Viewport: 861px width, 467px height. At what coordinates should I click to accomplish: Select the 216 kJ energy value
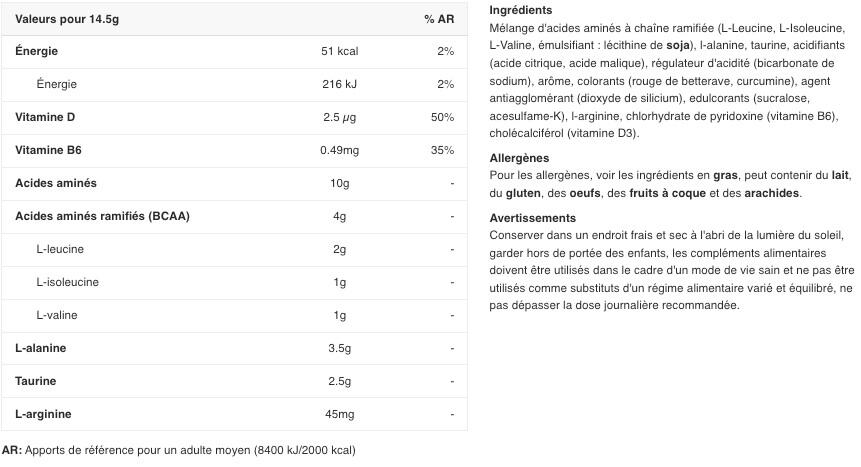point(340,84)
